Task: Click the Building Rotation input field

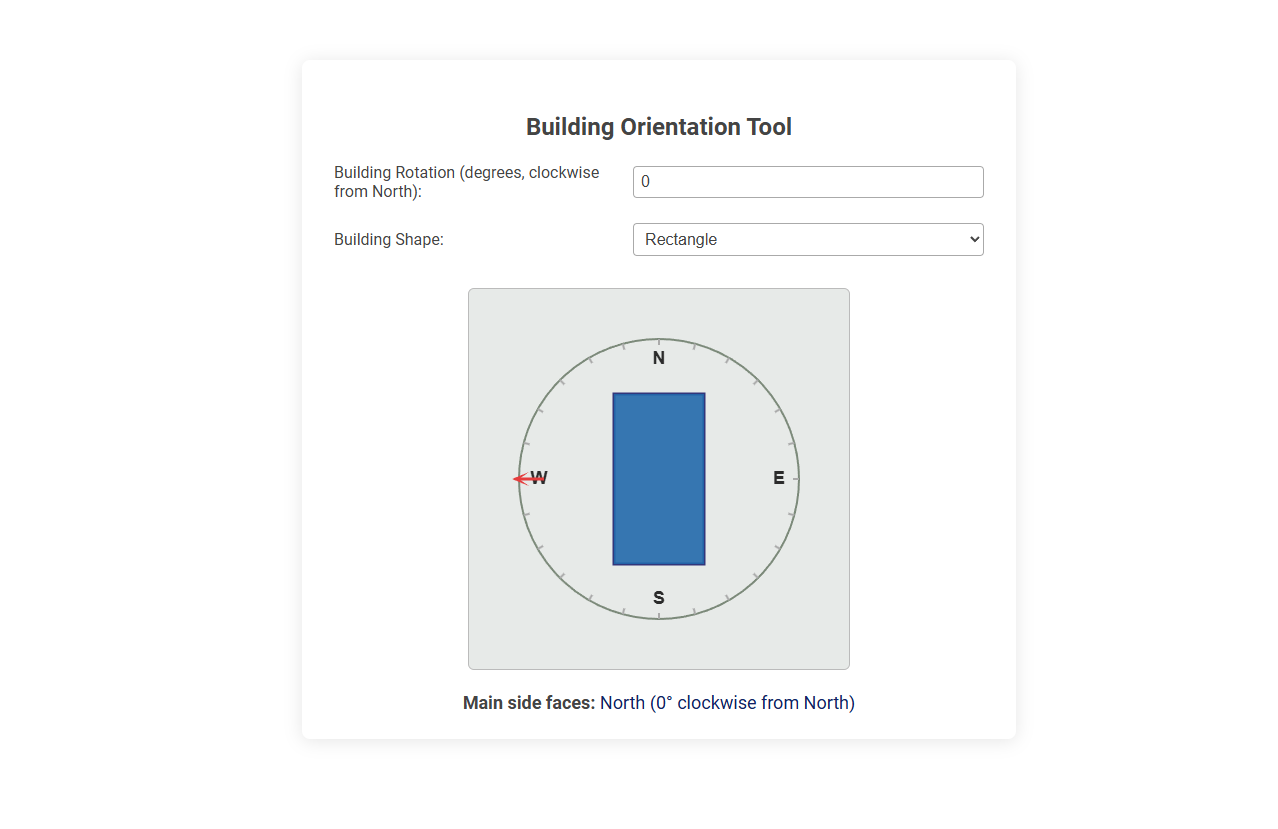Action: click(x=807, y=181)
